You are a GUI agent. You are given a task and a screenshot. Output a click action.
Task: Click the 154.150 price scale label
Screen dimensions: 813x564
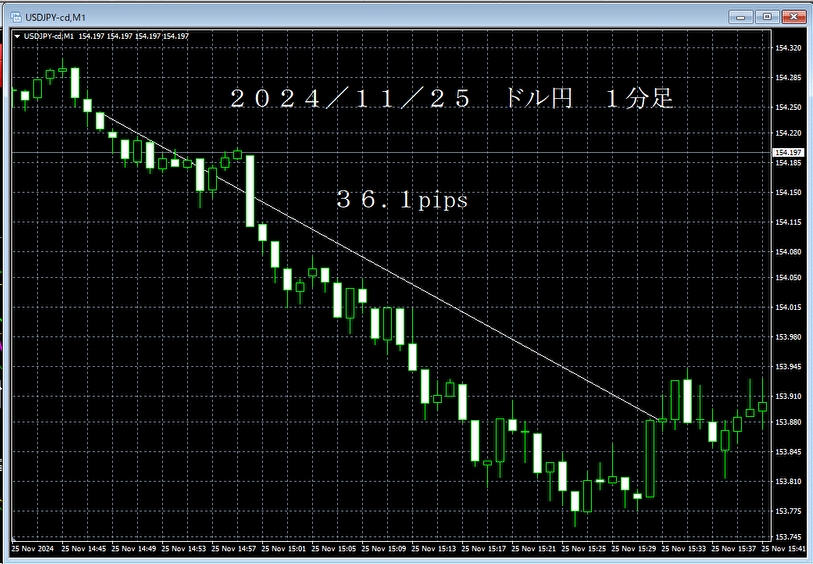coord(788,192)
